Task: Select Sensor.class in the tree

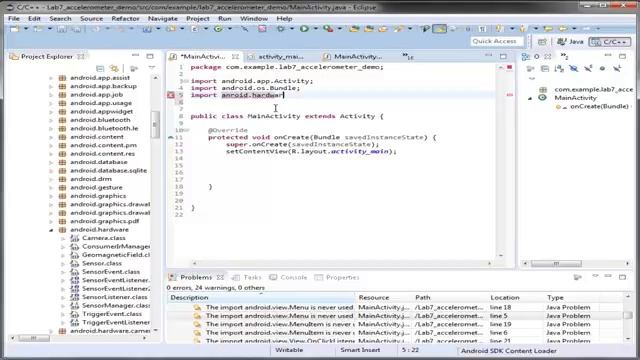Action: click(x=102, y=263)
